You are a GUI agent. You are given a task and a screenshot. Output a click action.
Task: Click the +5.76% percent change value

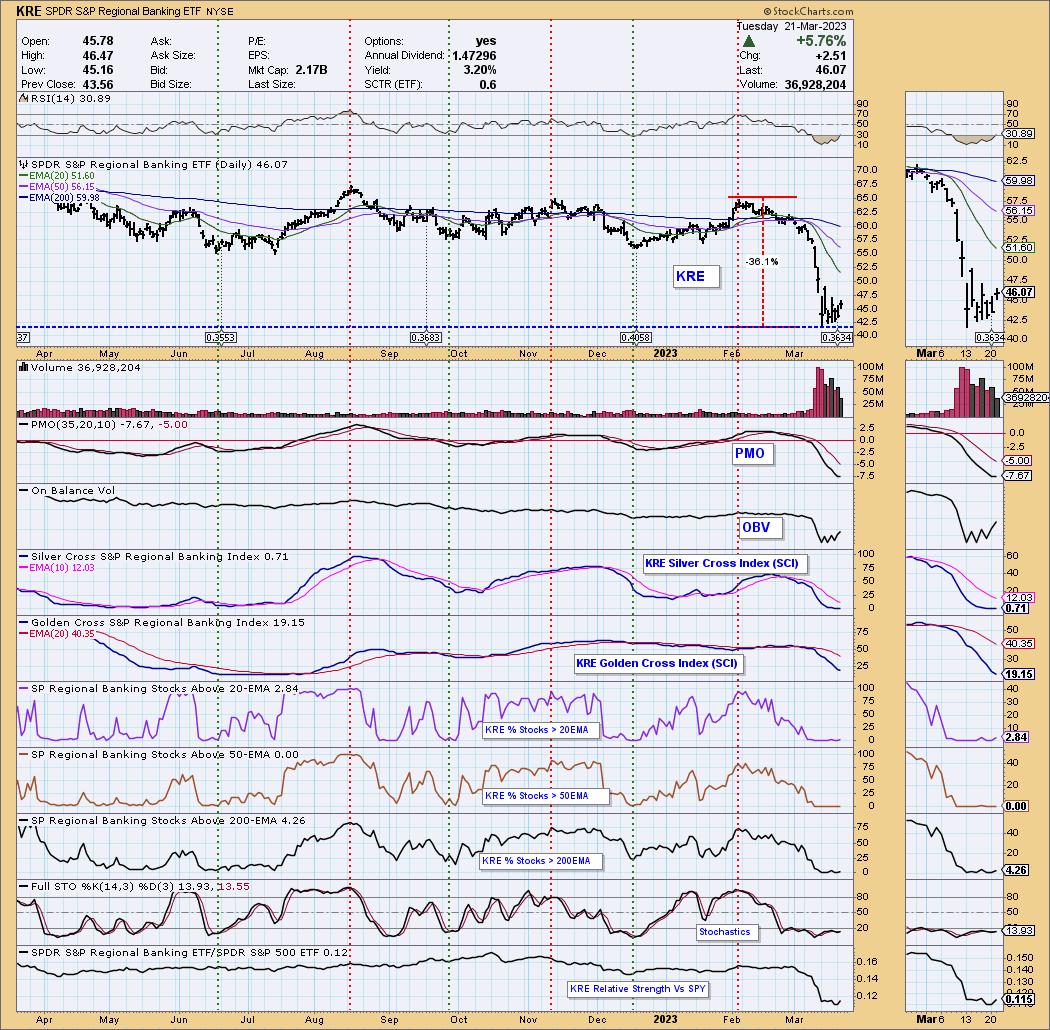(x=821, y=42)
